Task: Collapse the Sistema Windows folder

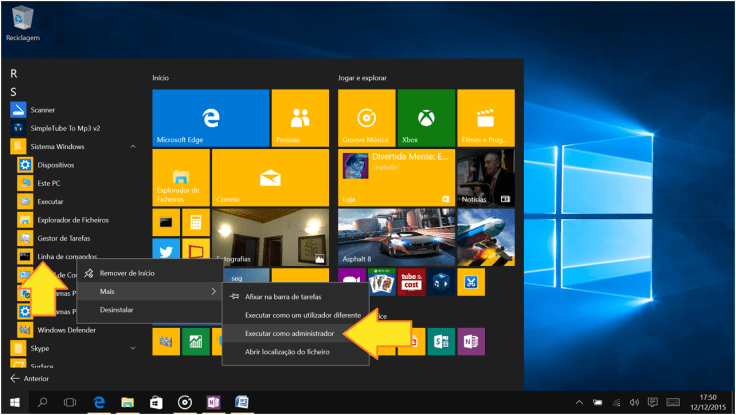Action: (x=134, y=147)
